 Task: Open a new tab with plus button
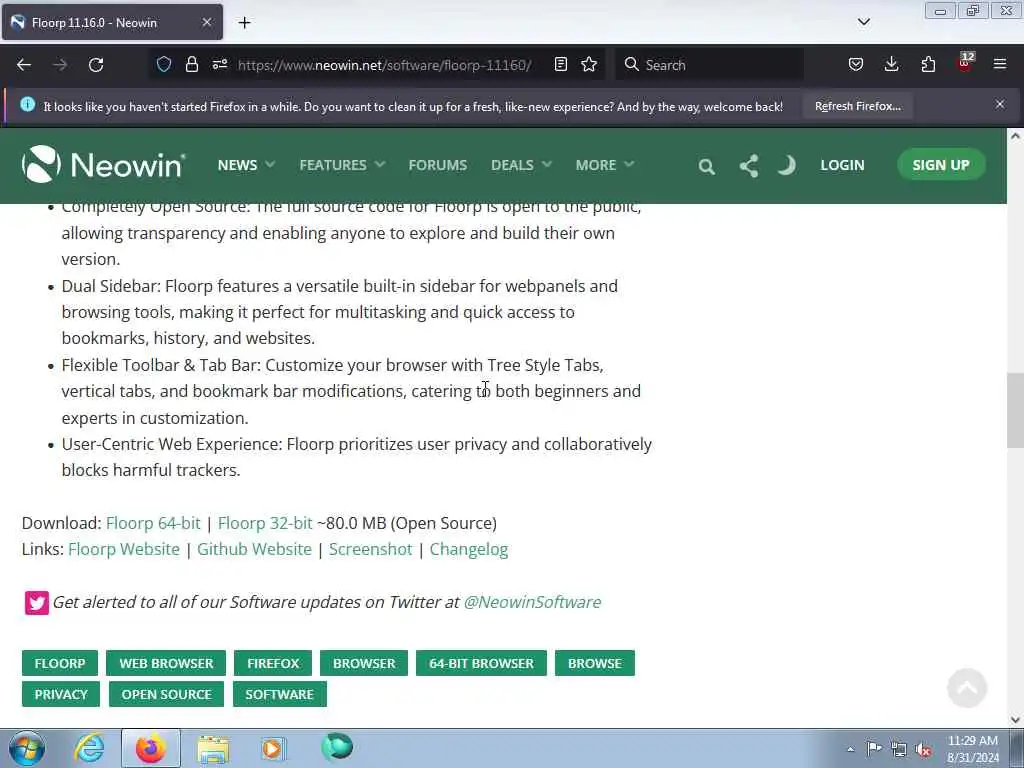(244, 23)
